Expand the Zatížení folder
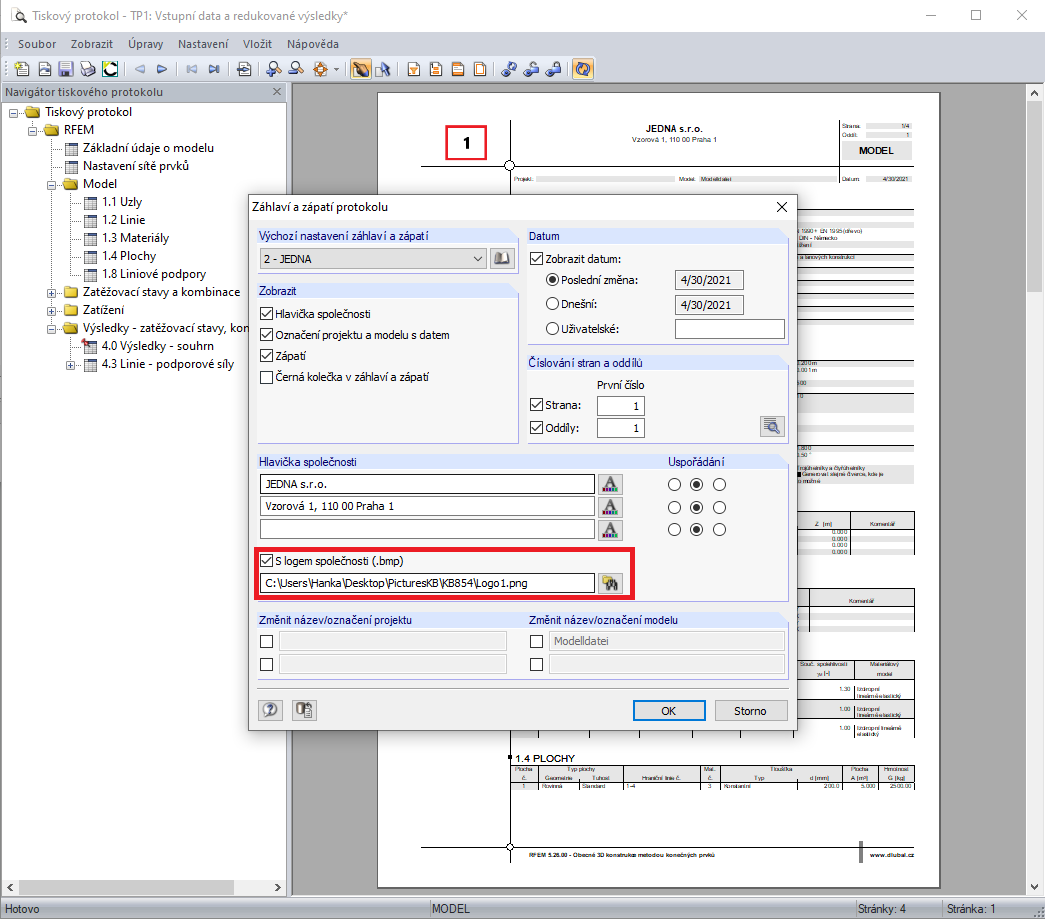The height and width of the screenshot is (919, 1045). point(51,311)
